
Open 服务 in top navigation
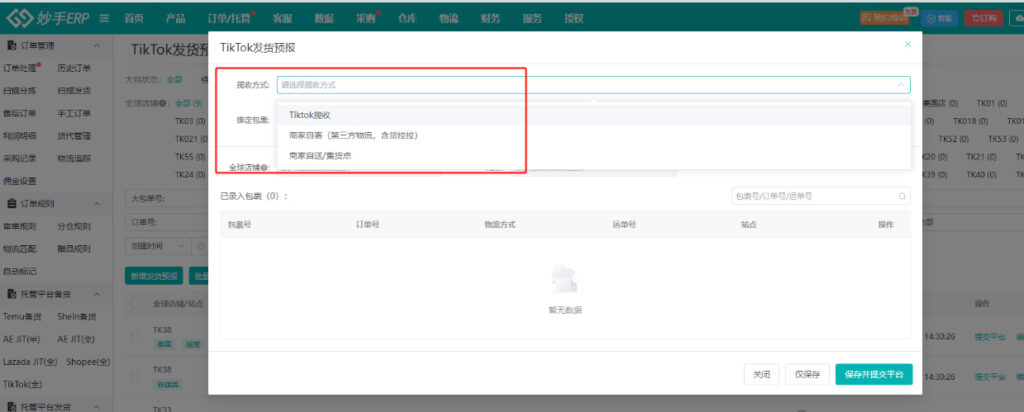(532, 18)
